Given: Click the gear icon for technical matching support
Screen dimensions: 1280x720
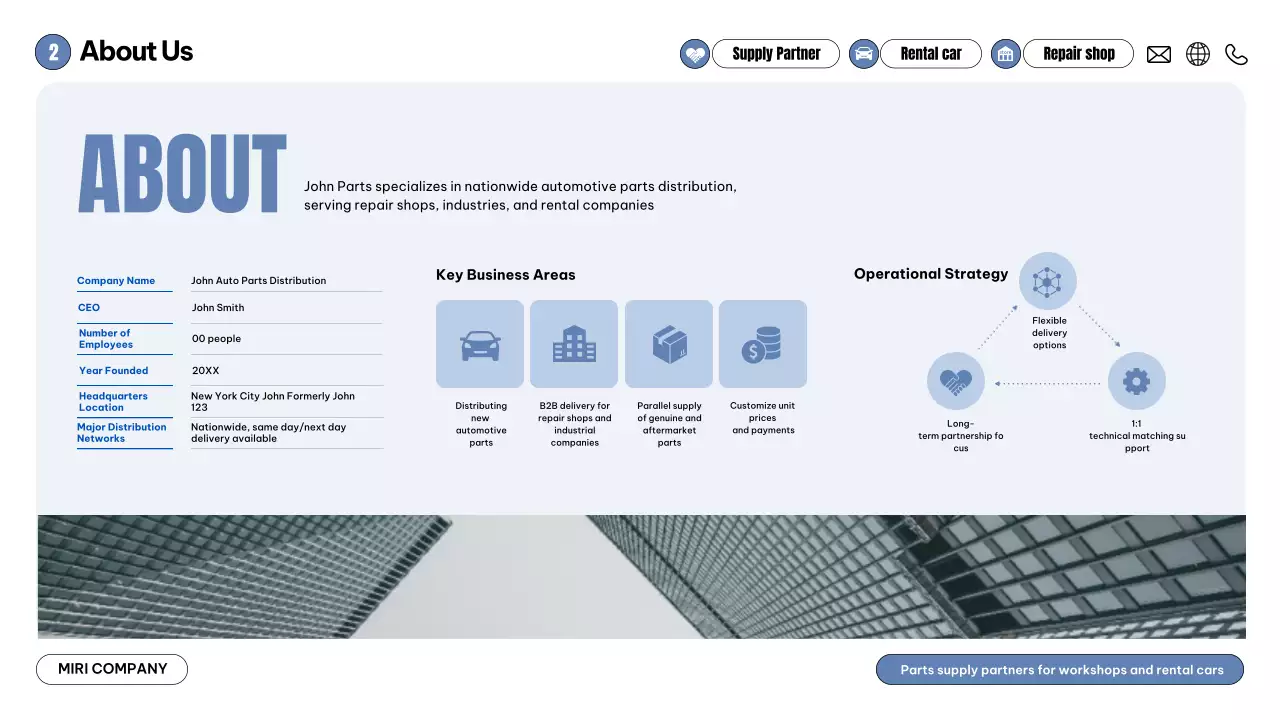Looking at the screenshot, I should point(1137,381).
